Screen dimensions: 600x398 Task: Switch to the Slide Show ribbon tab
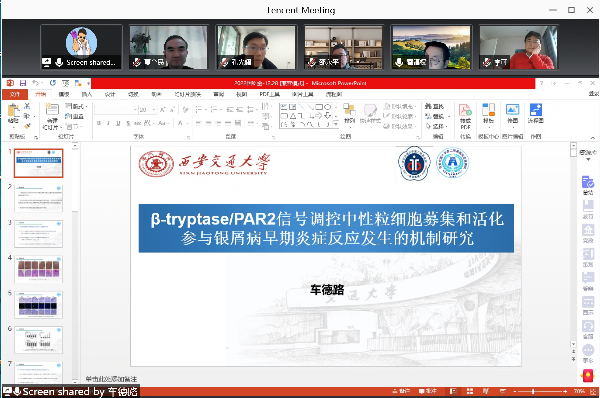tap(188, 94)
